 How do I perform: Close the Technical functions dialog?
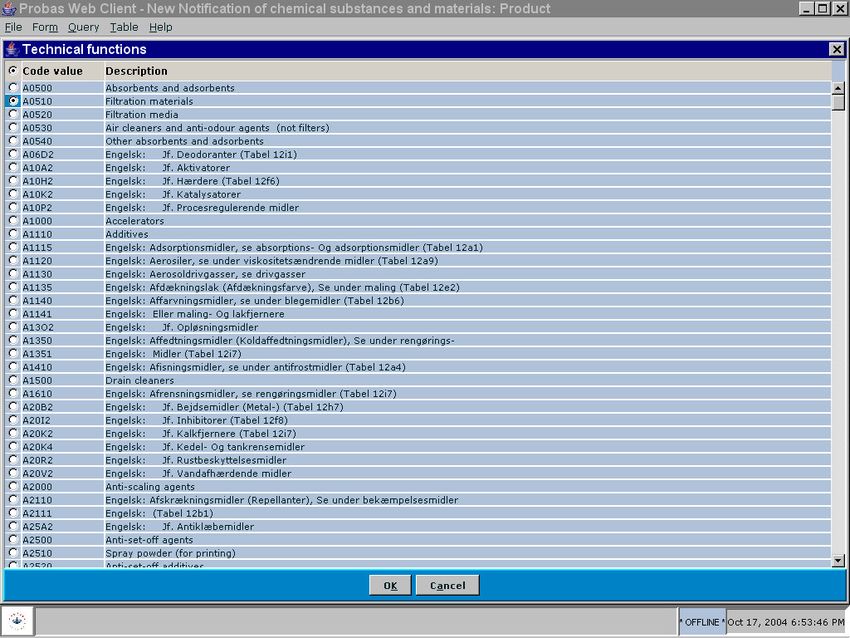[x=836, y=49]
